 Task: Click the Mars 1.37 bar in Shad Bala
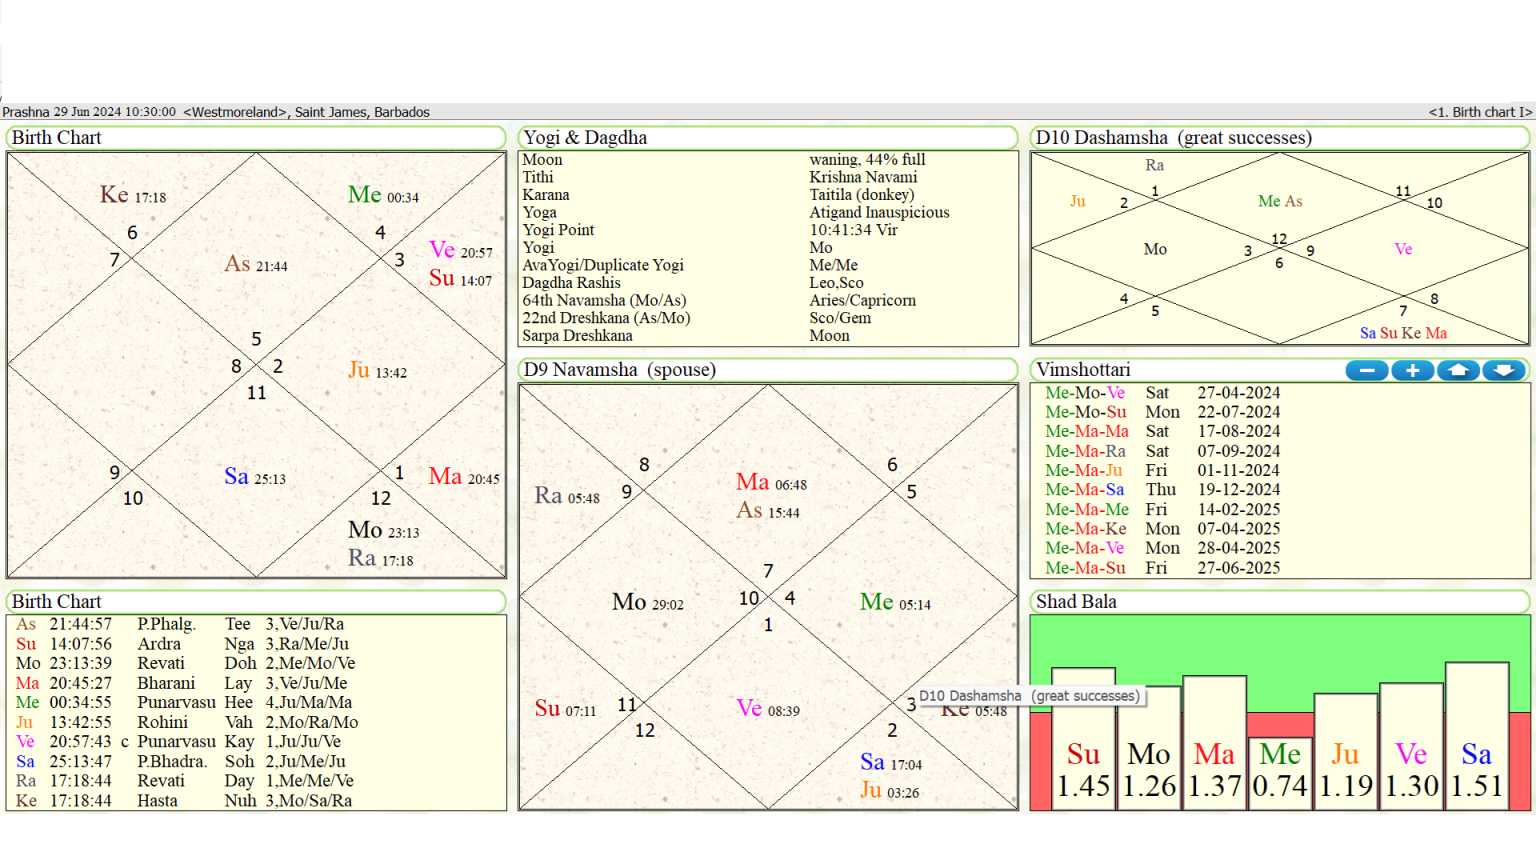pyautogui.click(x=1214, y=742)
